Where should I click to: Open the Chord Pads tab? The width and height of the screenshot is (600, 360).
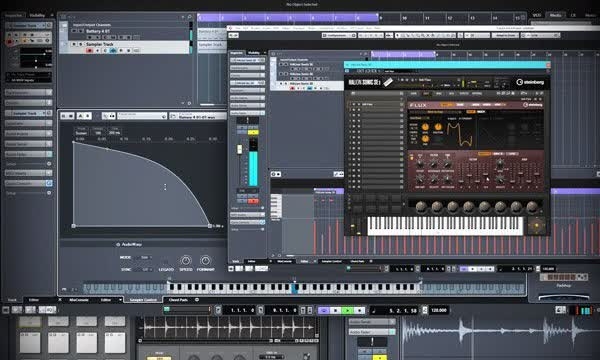tap(178, 300)
